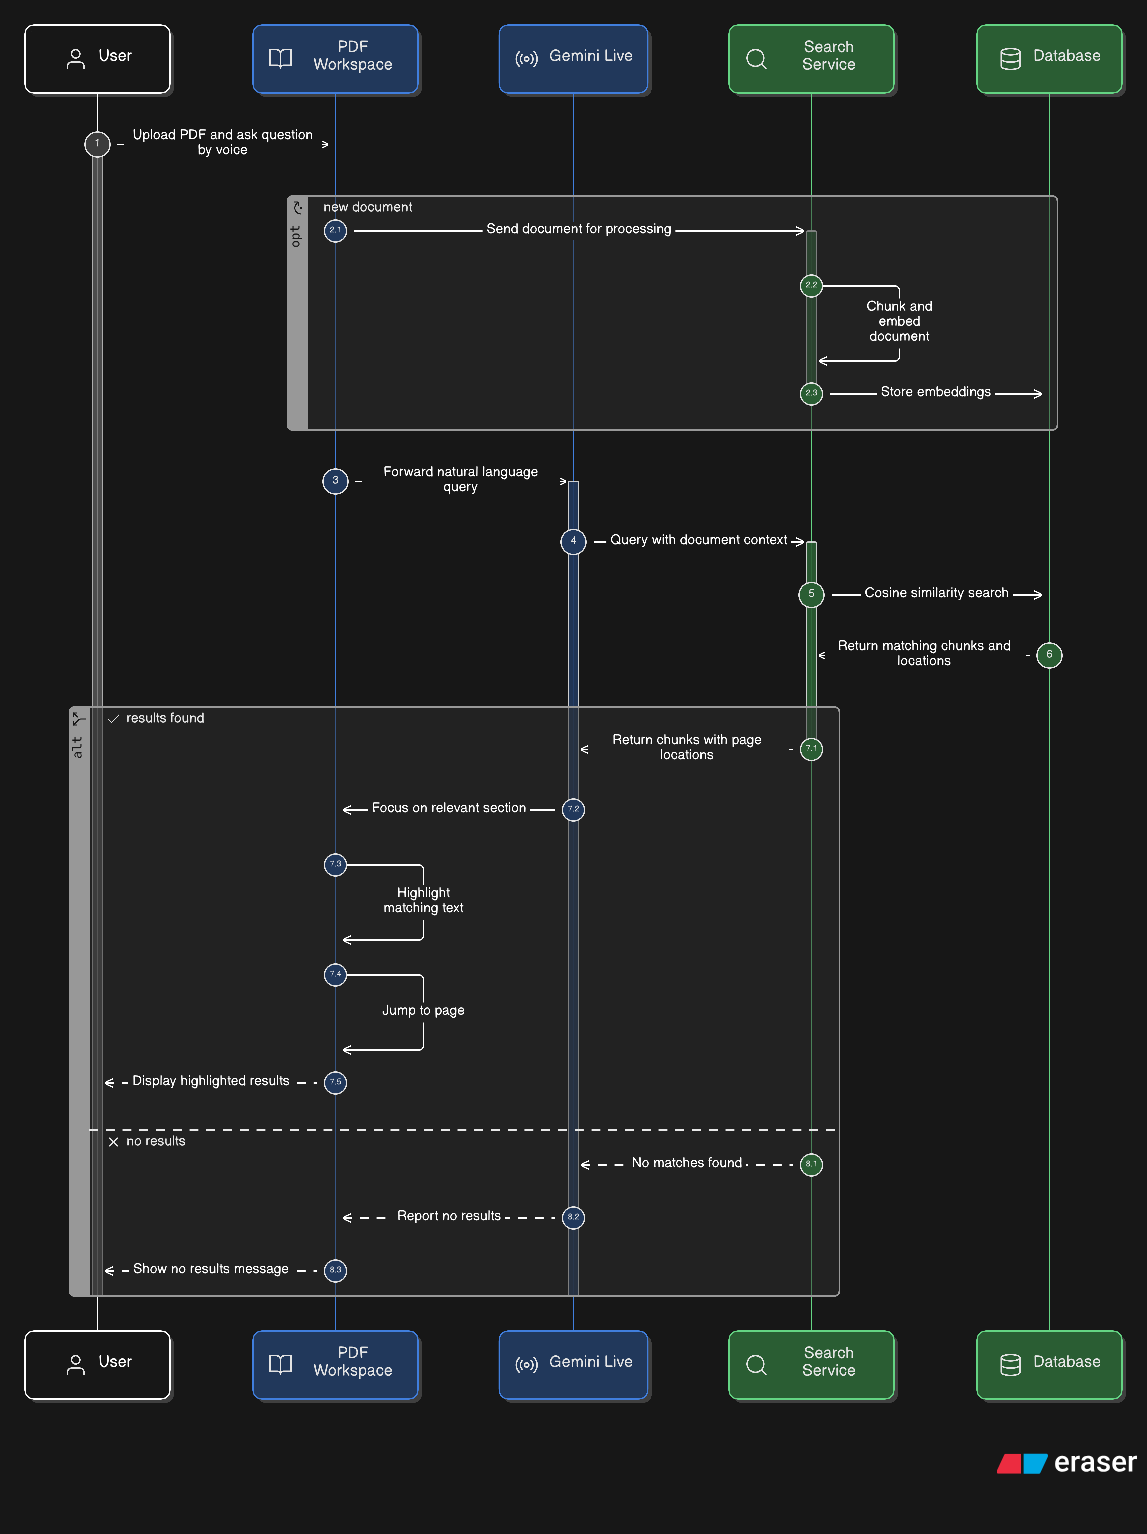Click the bottom User actor box
This screenshot has height=1534, width=1147.
97,1365
